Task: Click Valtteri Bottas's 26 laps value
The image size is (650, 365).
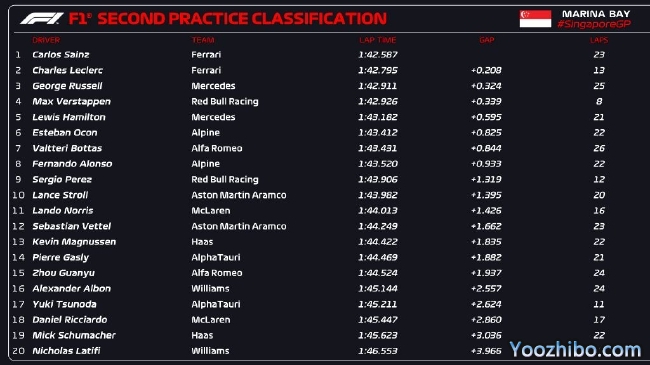Action: [599, 148]
